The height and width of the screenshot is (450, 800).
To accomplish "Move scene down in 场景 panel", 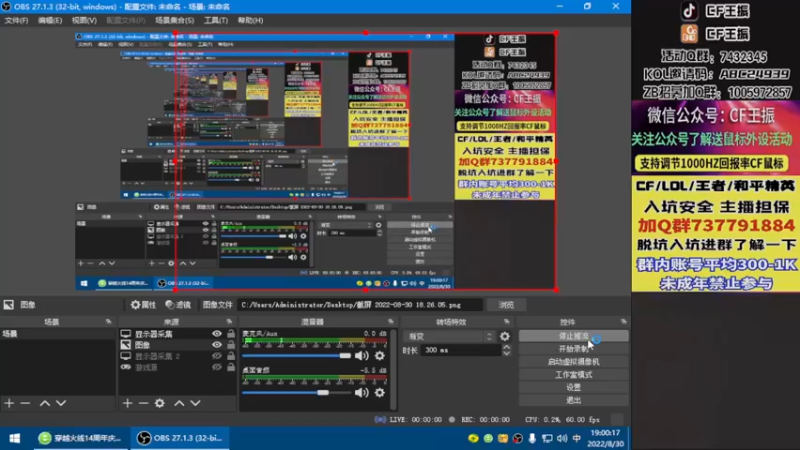I will click(61, 403).
